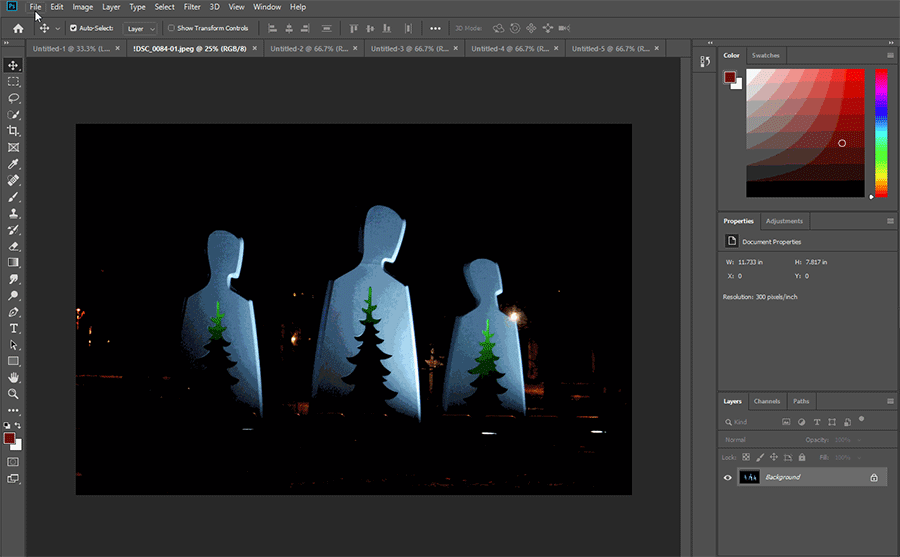Open the File menu
The image size is (900, 557).
tap(35, 7)
